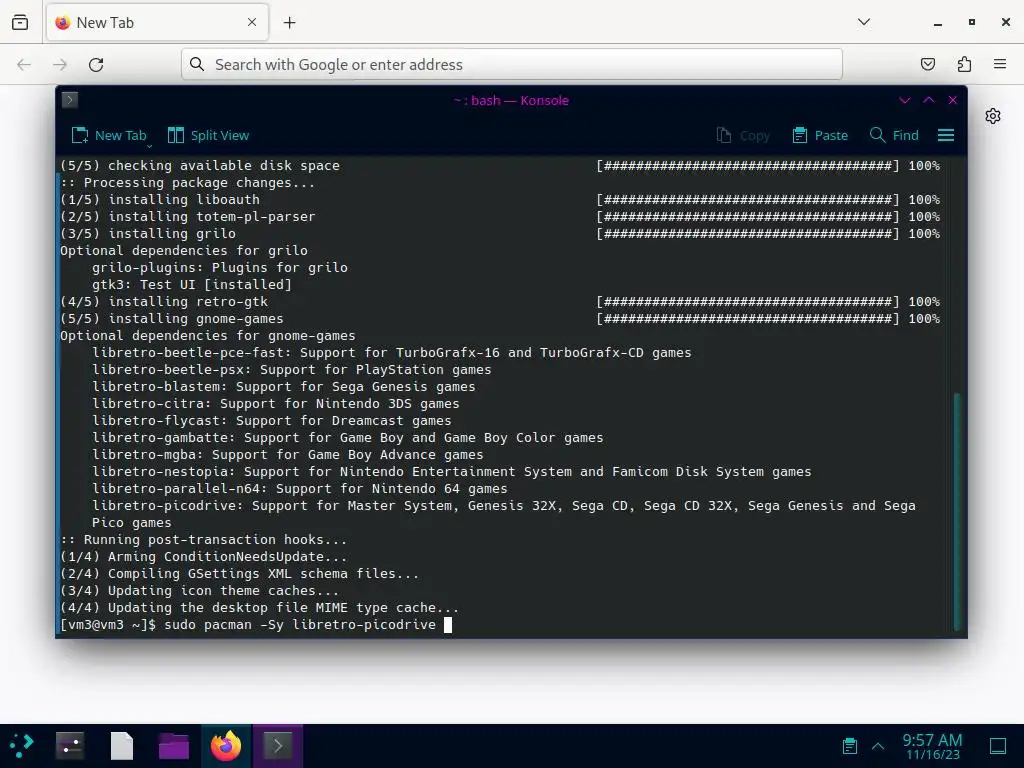The image size is (1024, 768).
Task: Reload the Firefox page
Action: tap(96, 64)
